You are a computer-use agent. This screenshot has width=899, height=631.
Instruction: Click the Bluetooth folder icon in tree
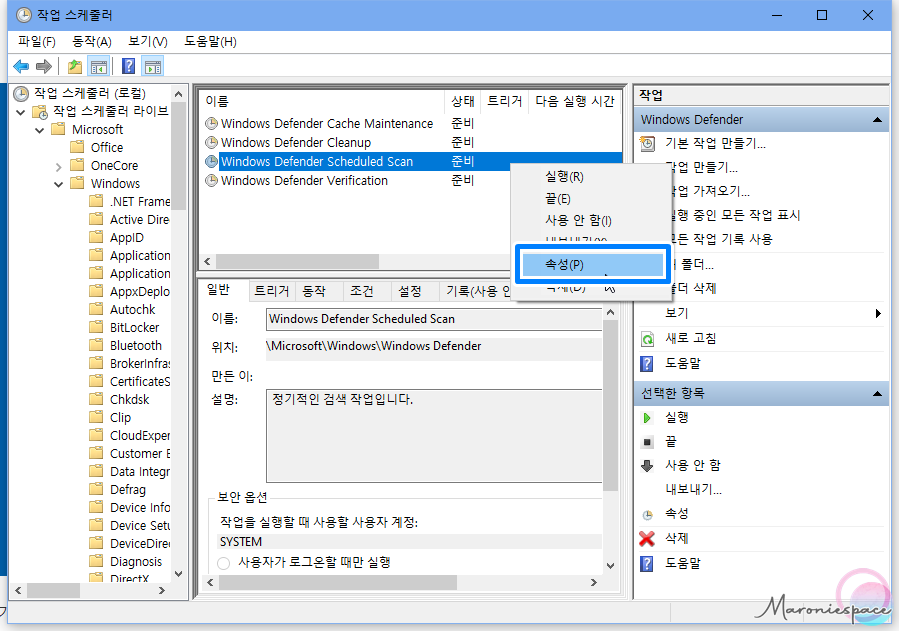tap(96, 346)
